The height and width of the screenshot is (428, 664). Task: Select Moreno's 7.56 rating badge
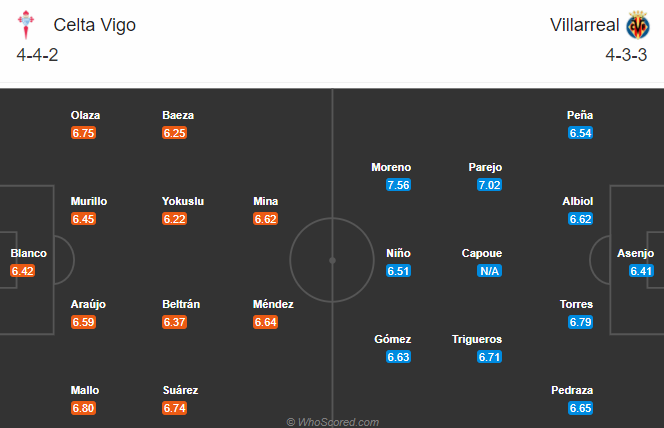pyautogui.click(x=399, y=185)
